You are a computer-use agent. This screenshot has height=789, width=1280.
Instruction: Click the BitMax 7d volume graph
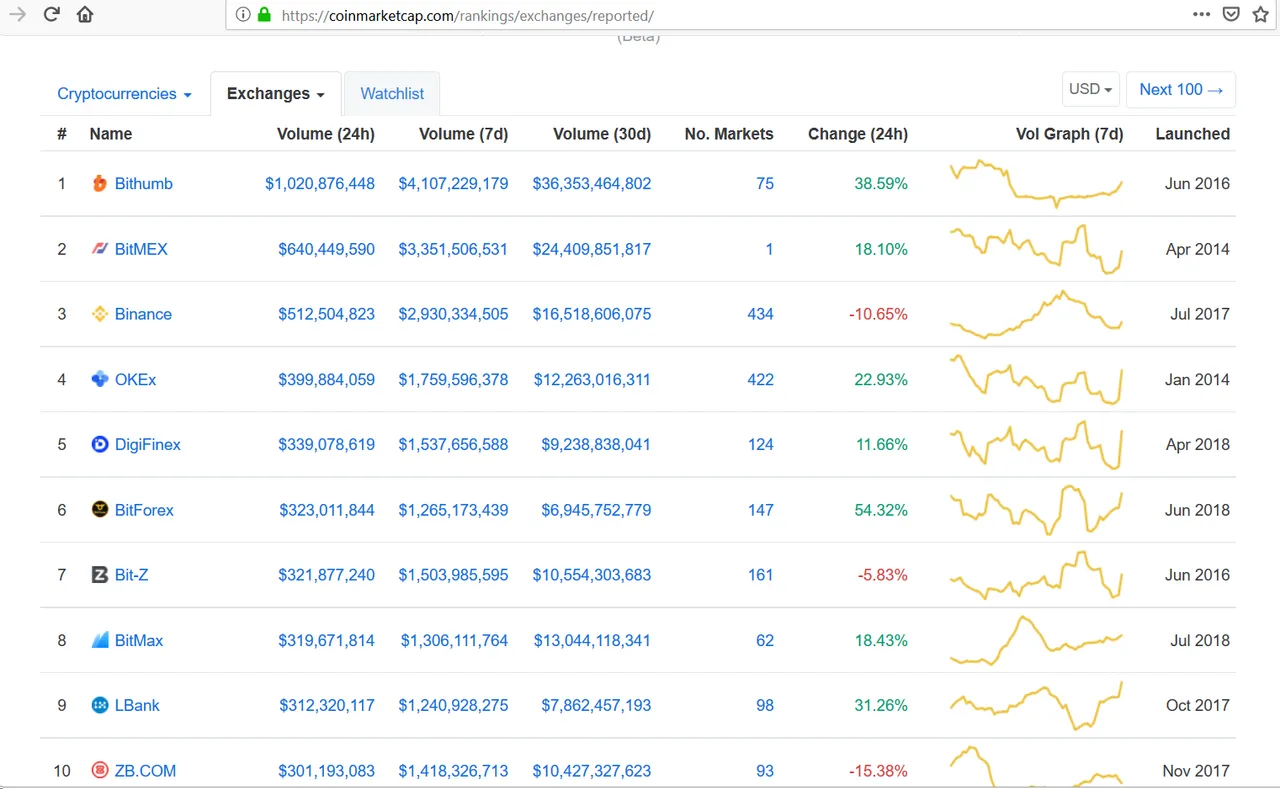pyautogui.click(x=1036, y=640)
